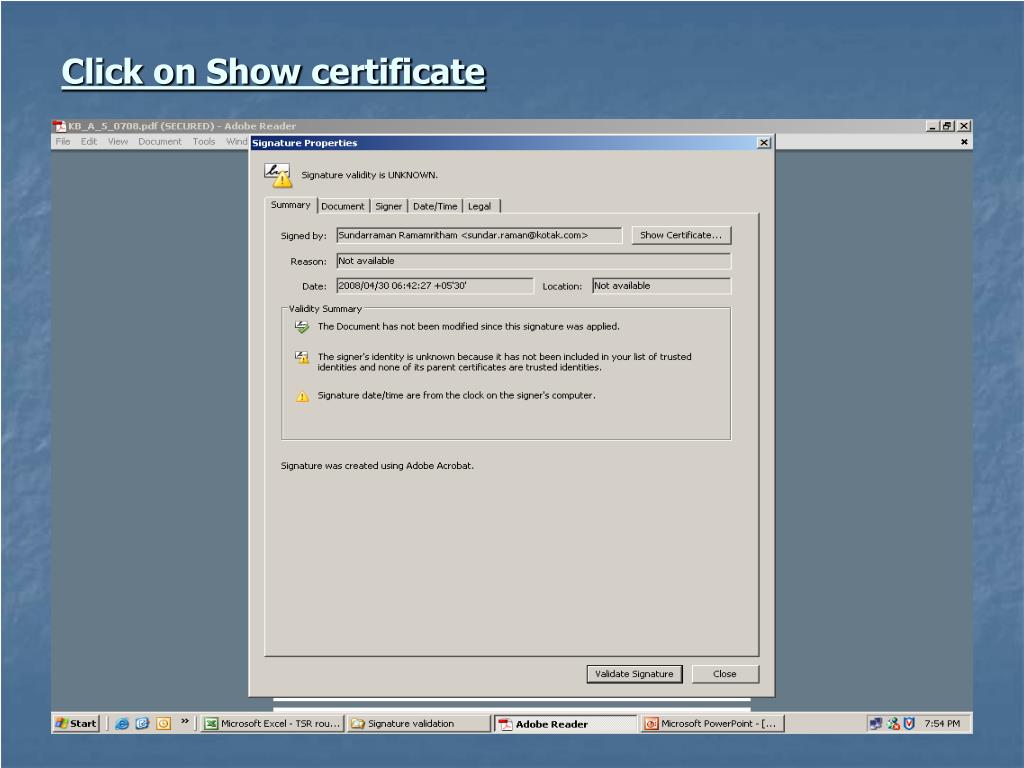This screenshot has height=768, width=1024.
Task: Open the Document menu in Adobe Reader
Action: pyautogui.click(x=160, y=142)
